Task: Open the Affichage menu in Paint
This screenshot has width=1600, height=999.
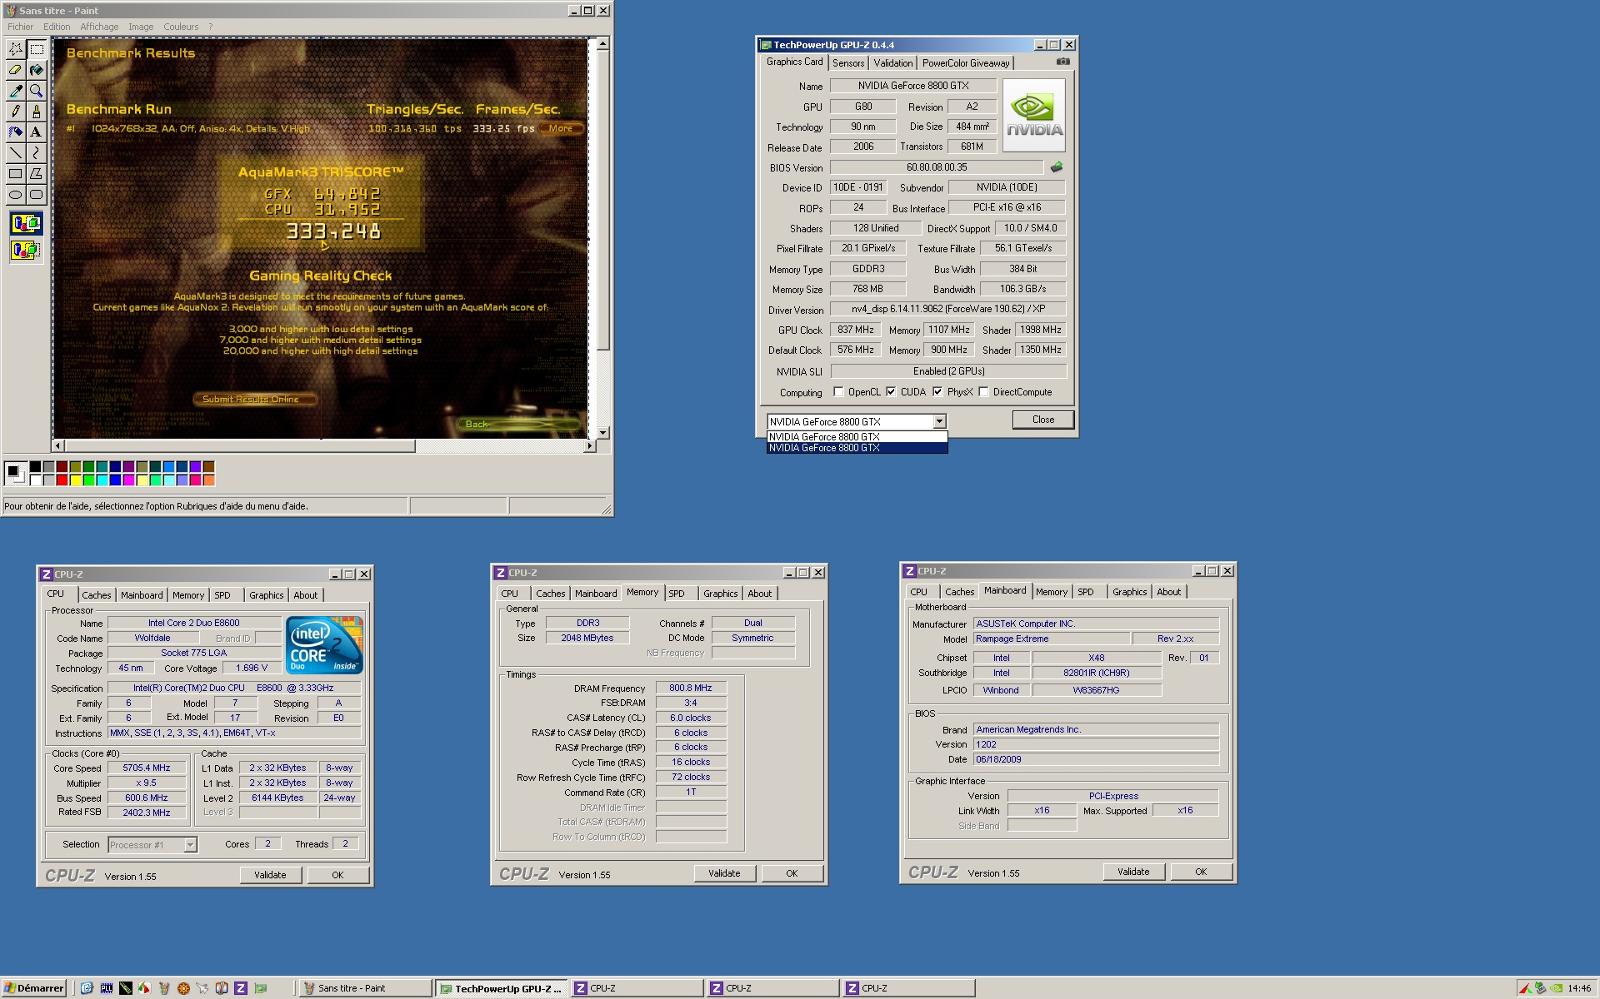Action: 99,27
